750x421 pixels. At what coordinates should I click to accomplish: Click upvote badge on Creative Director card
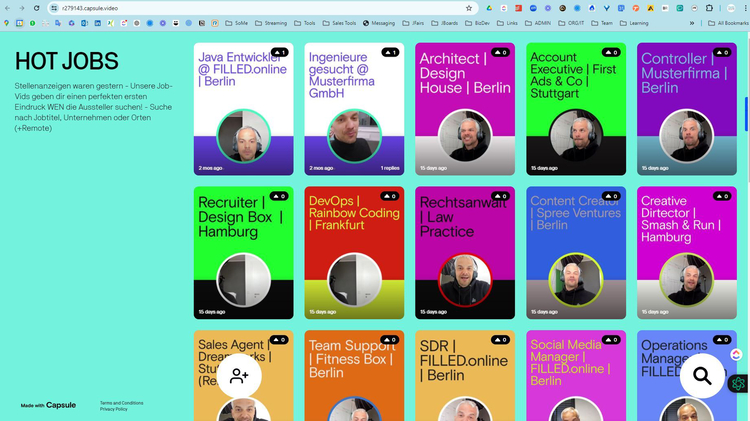pyautogui.click(x=722, y=196)
